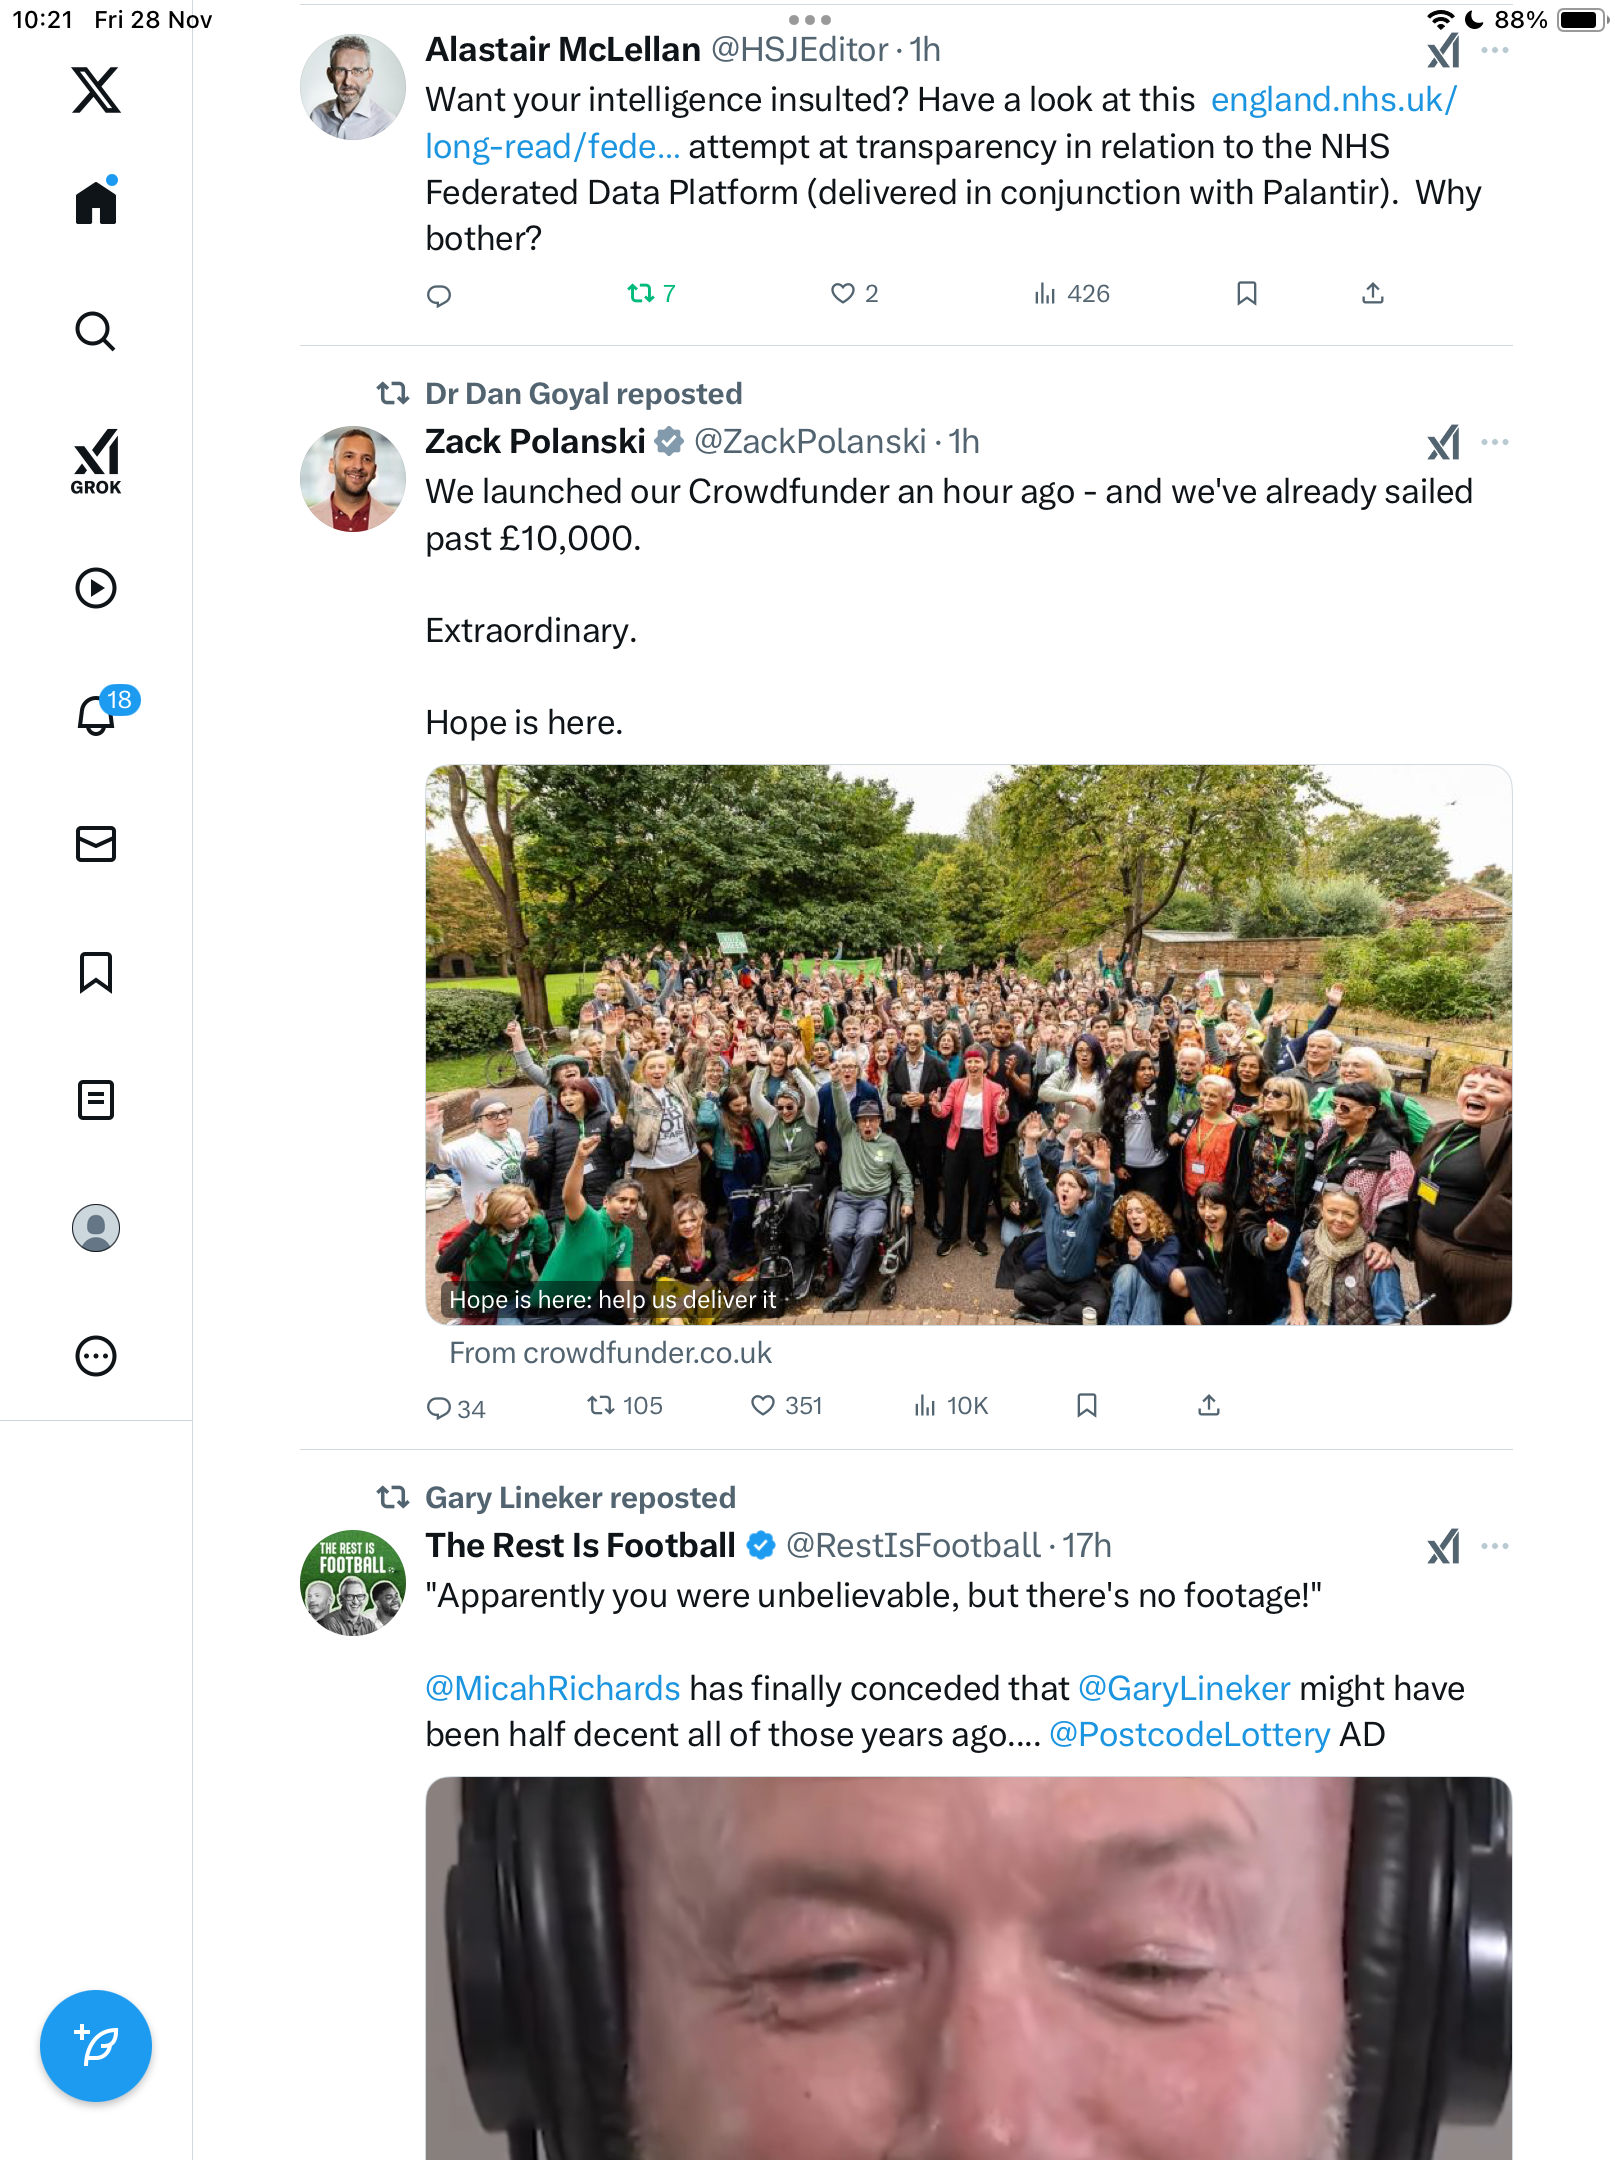Open the profile avatar in sidebar
1620x2160 pixels.
tap(96, 1228)
